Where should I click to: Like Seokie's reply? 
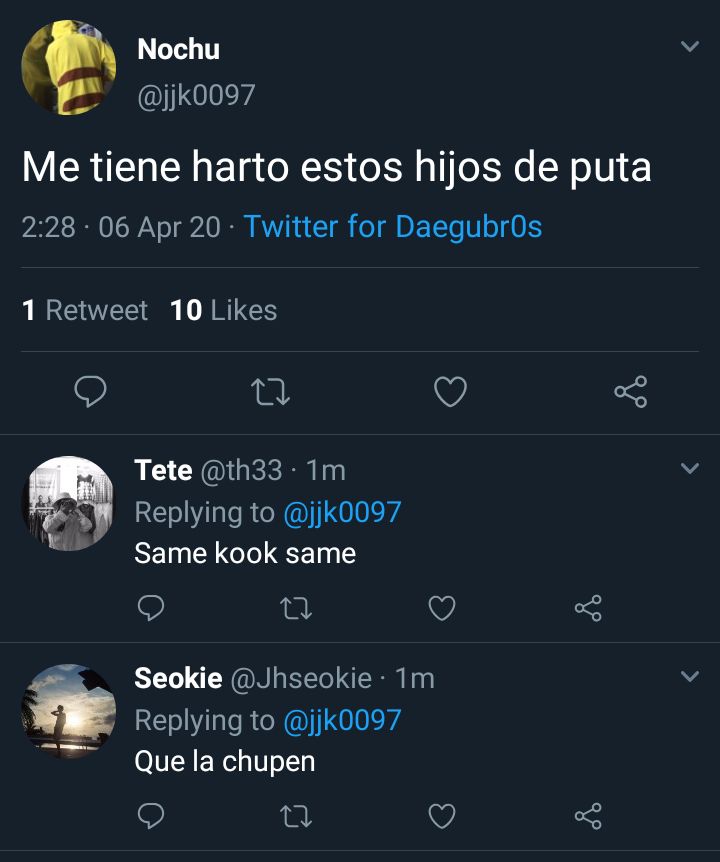[442, 816]
